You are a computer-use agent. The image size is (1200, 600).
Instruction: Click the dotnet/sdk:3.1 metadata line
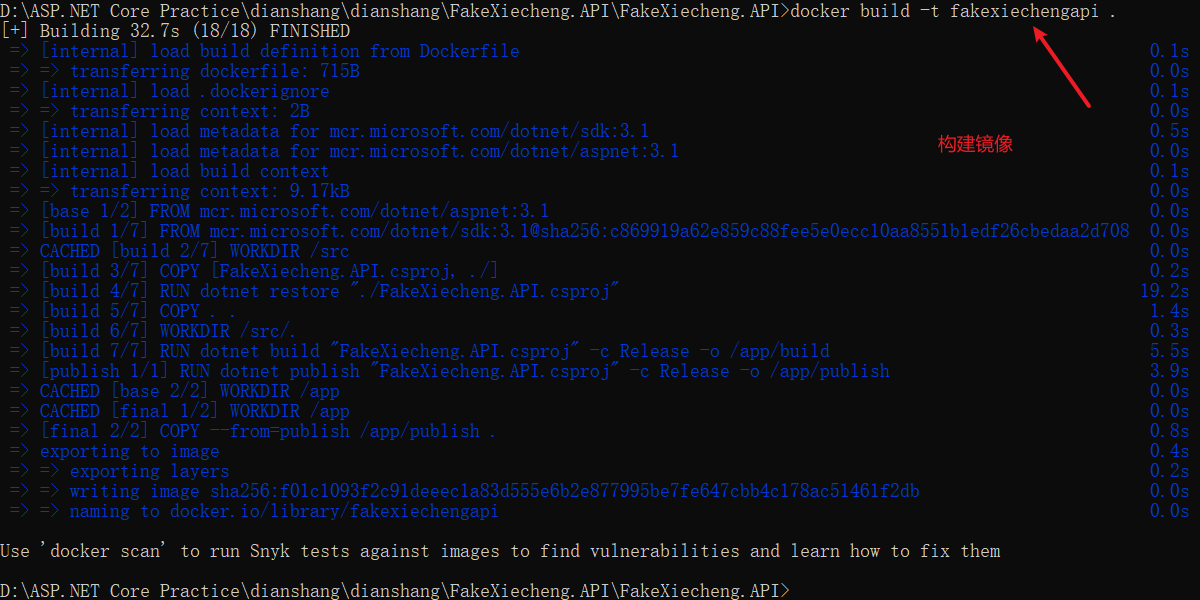(345, 131)
